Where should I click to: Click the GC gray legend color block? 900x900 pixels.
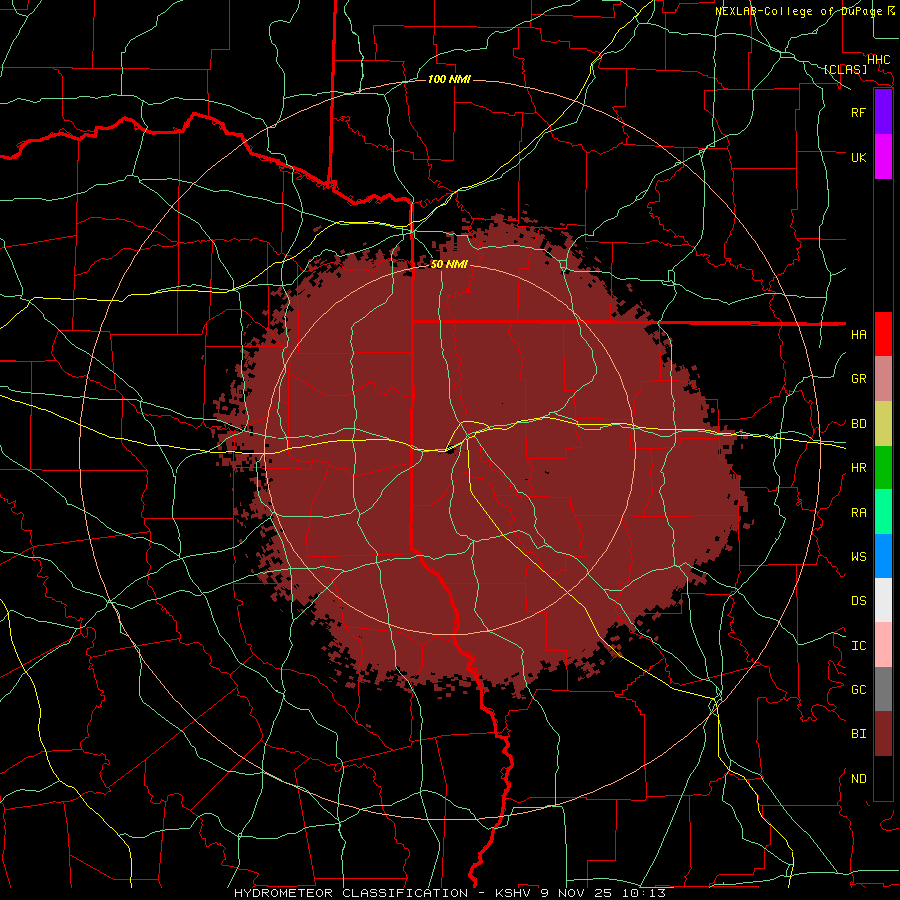click(x=883, y=689)
